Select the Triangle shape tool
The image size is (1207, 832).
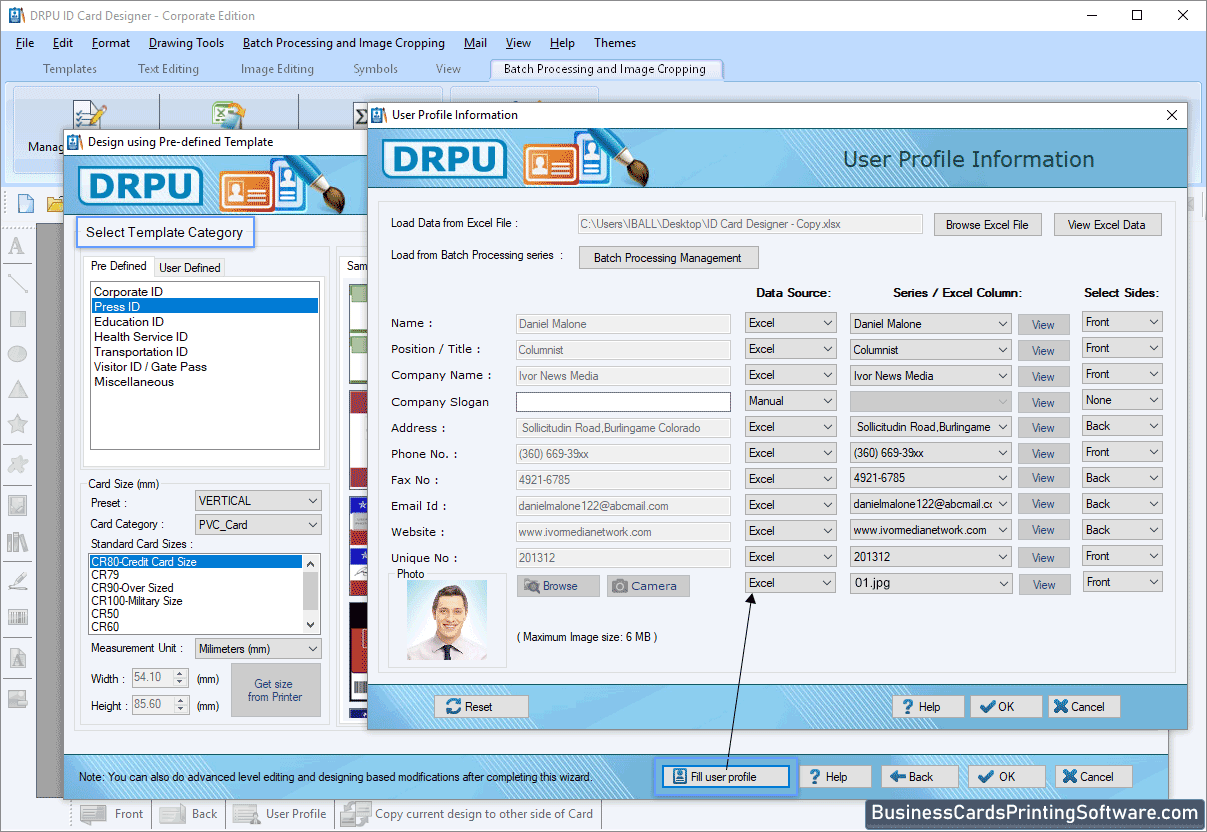tap(17, 389)
